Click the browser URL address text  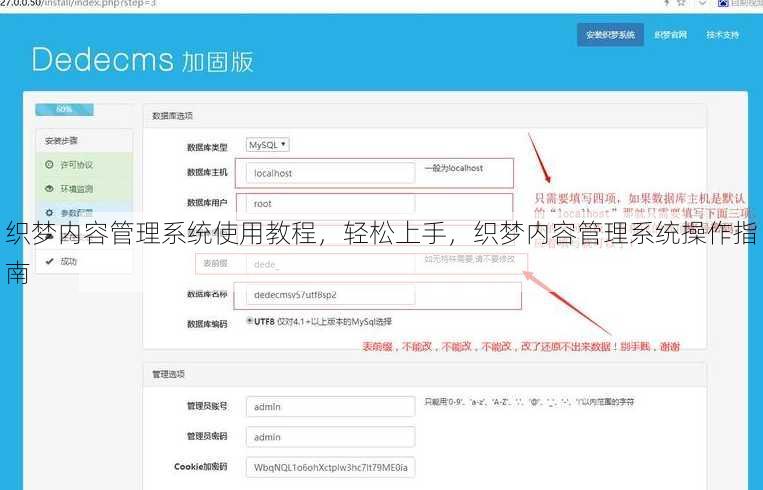tap(78, 3)
